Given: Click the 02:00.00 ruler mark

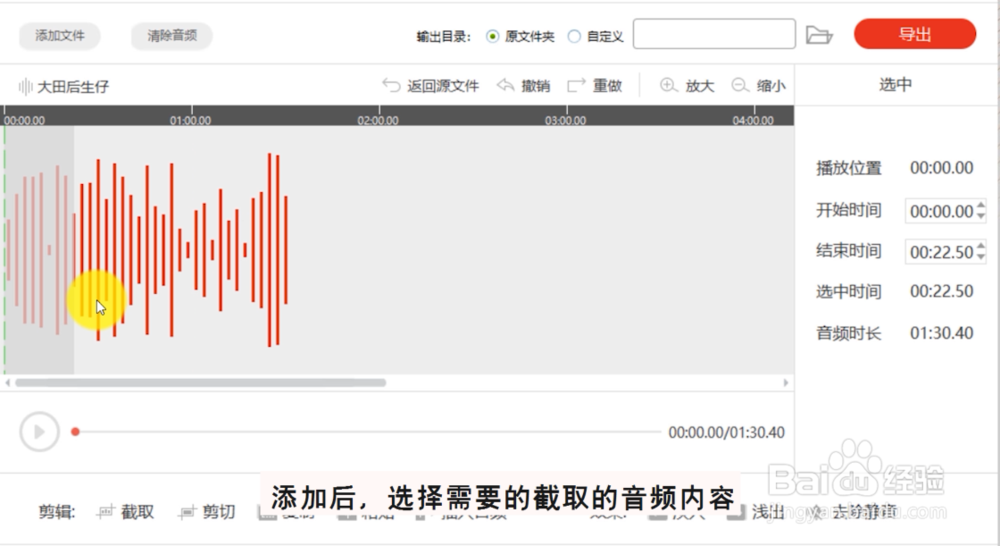Looking at the screenshot, I should pyautogui.click(x=378, y=120).
